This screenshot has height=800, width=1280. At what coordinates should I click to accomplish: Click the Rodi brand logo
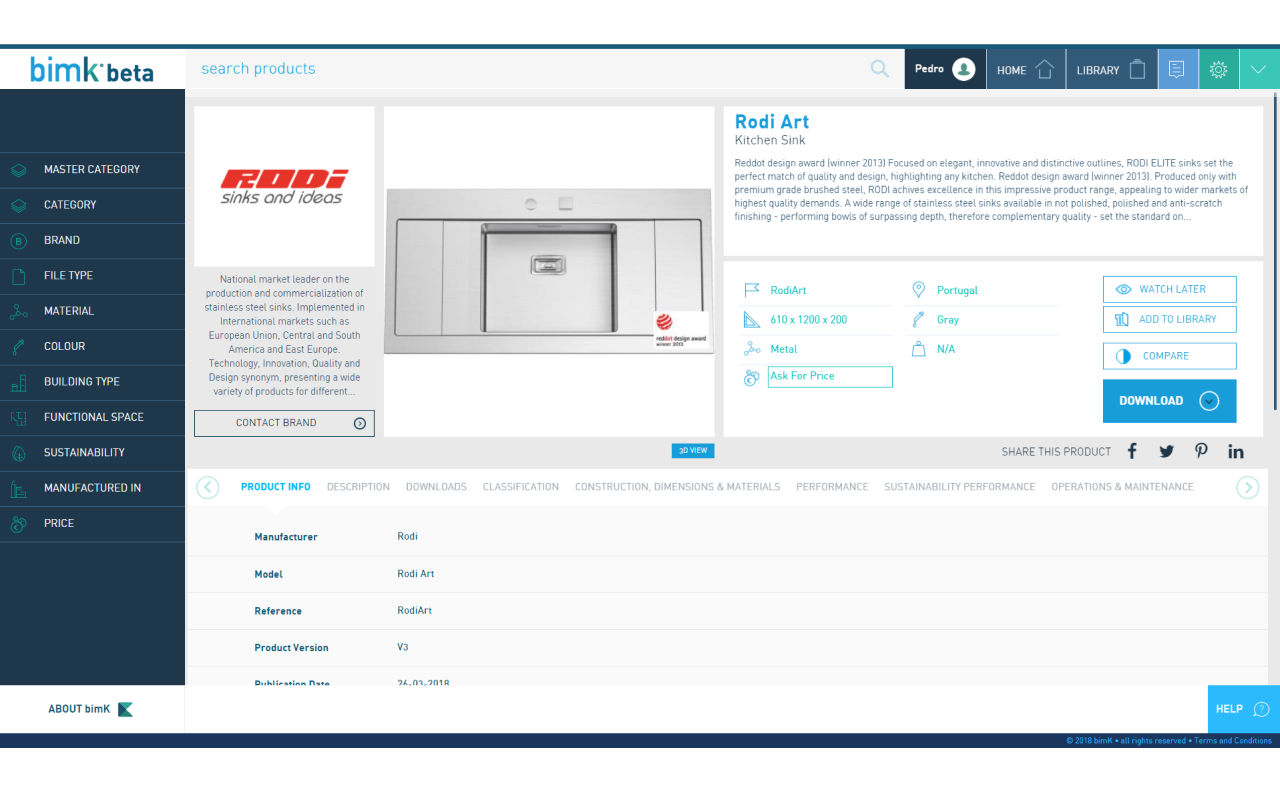(284, 186)
